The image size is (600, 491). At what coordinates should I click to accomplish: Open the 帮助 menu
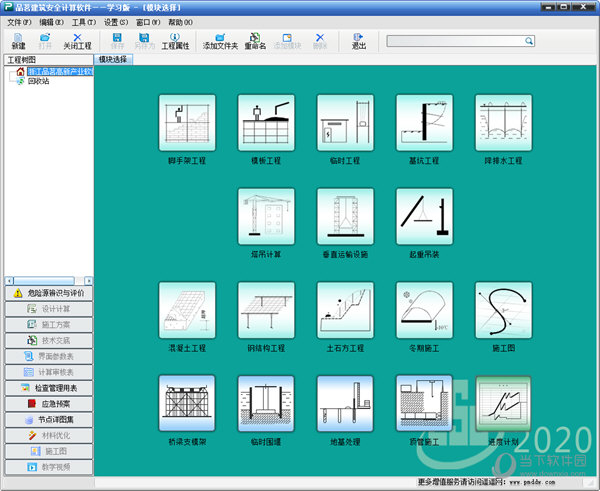[x=180, y=22]
